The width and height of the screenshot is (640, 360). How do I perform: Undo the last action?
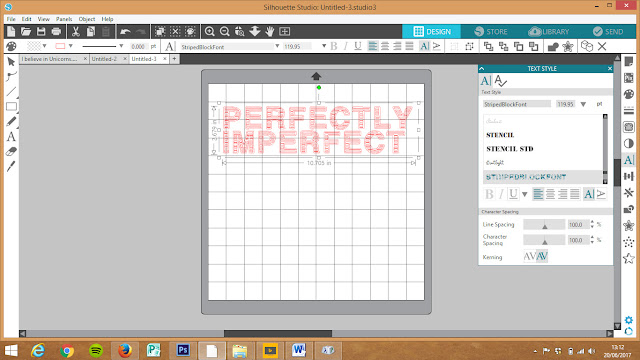125,31
